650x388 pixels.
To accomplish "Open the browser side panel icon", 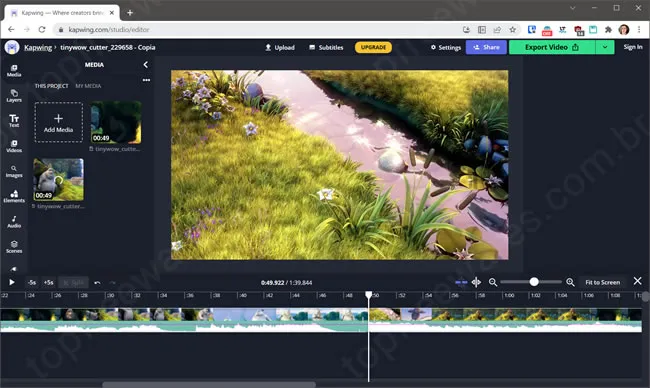I will (482, 29).
